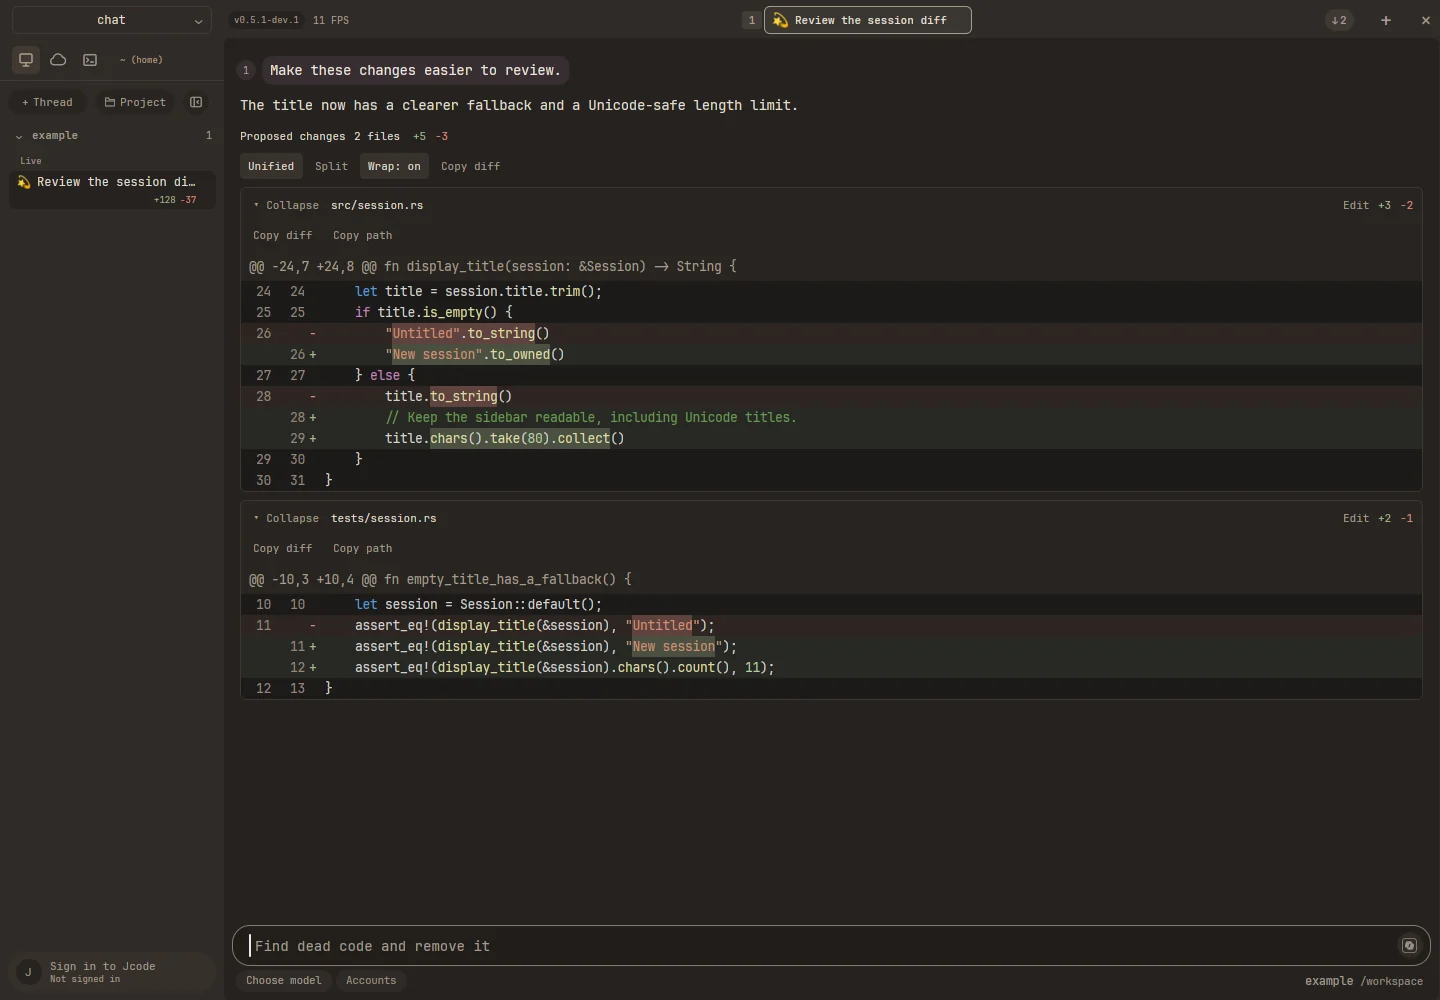Copy path for src/session.rs
1440x1000 pixels.
point(363,235)
